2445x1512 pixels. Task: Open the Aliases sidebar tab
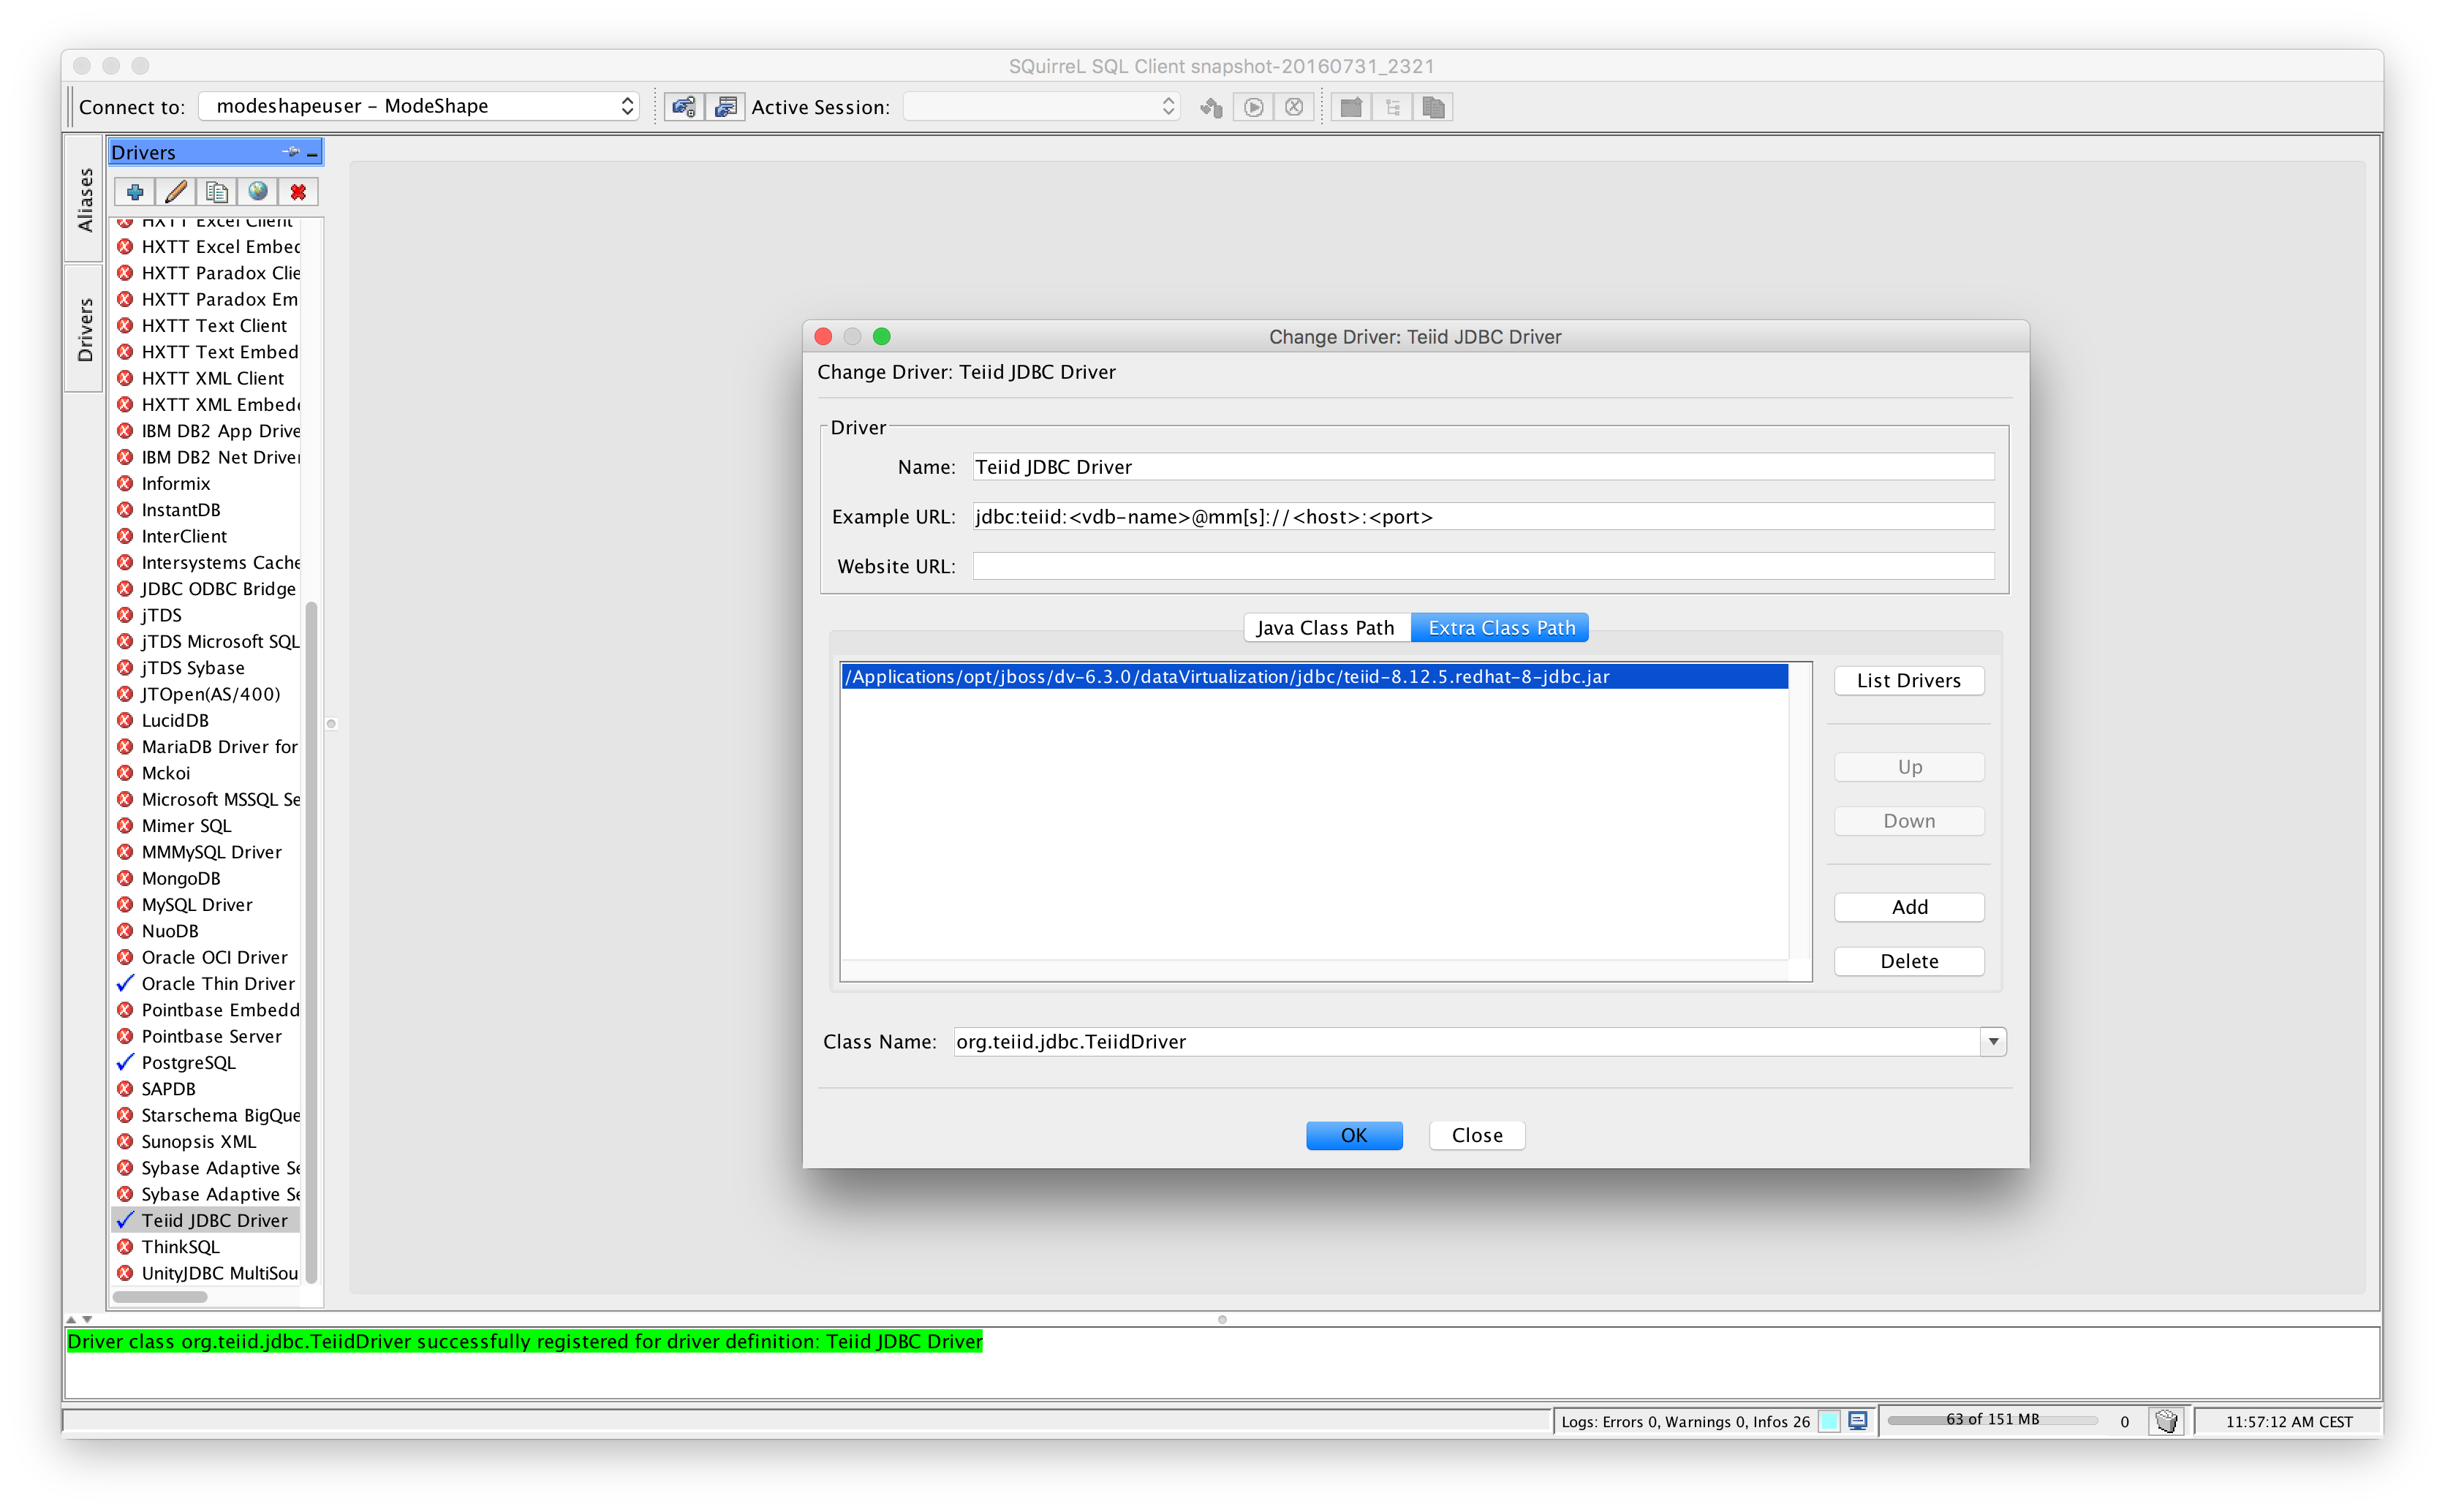pos(84,199)
